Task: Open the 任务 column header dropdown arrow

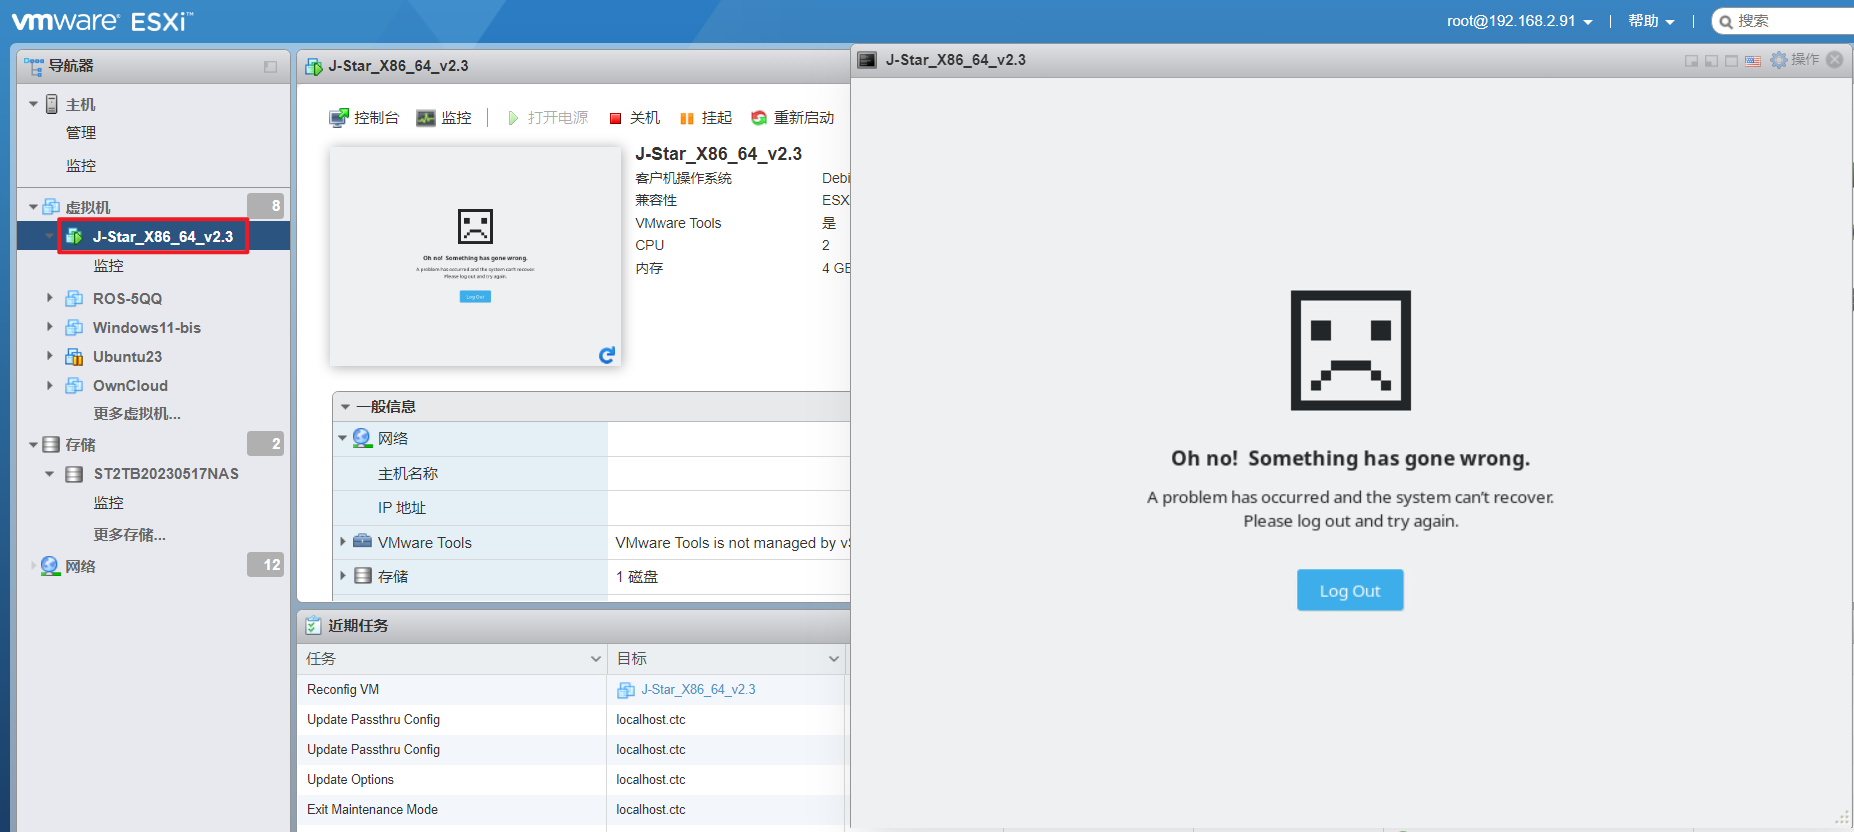Action: coord(595,659)
